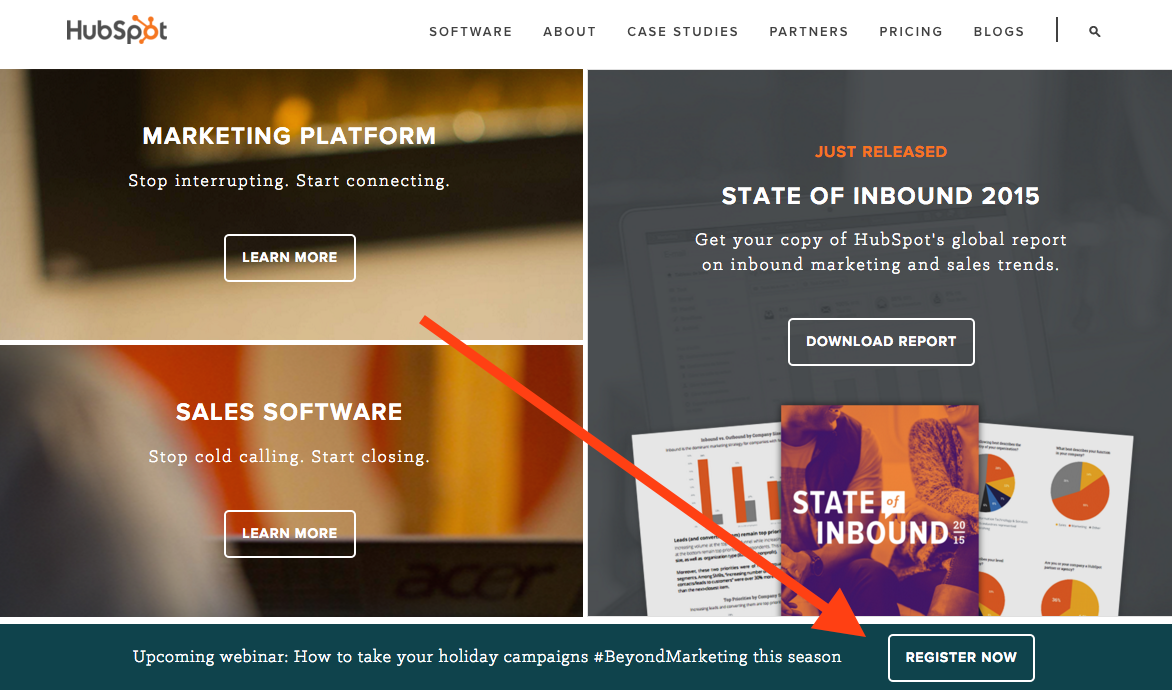The image size is (1172, 690).
Task: Open the search magnifier icon
Action: click(x=1094, y=31)
